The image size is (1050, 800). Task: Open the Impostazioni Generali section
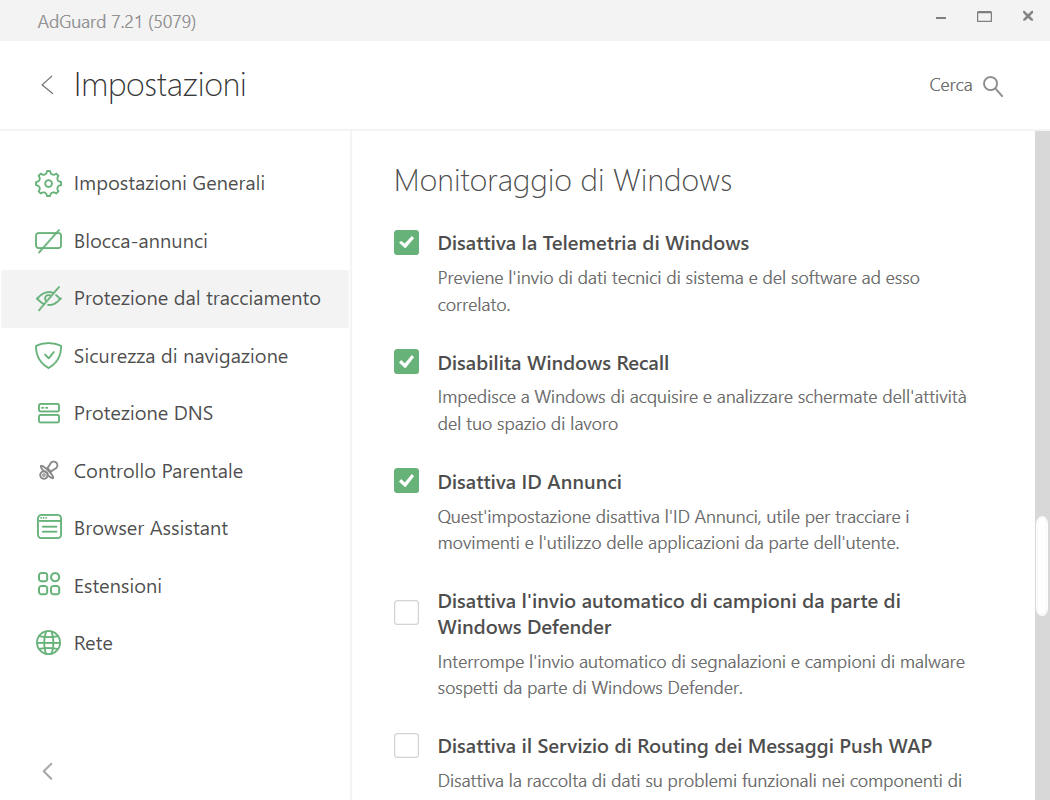coord(175,183)
